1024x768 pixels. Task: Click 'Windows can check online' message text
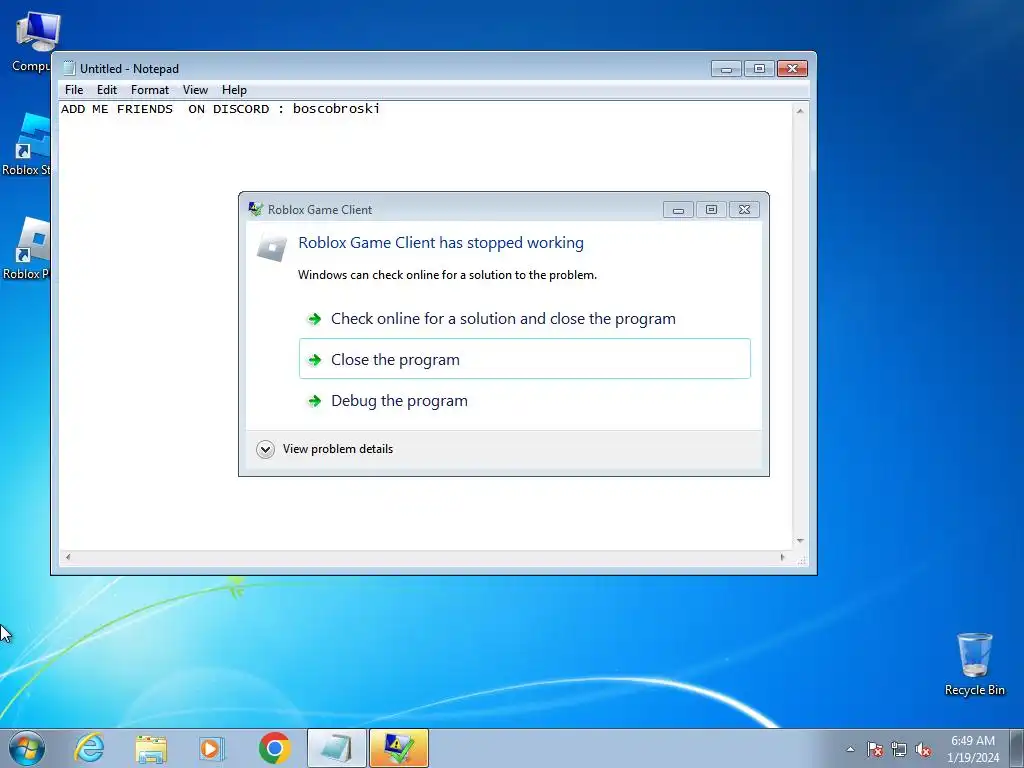[x=447, y=275]
